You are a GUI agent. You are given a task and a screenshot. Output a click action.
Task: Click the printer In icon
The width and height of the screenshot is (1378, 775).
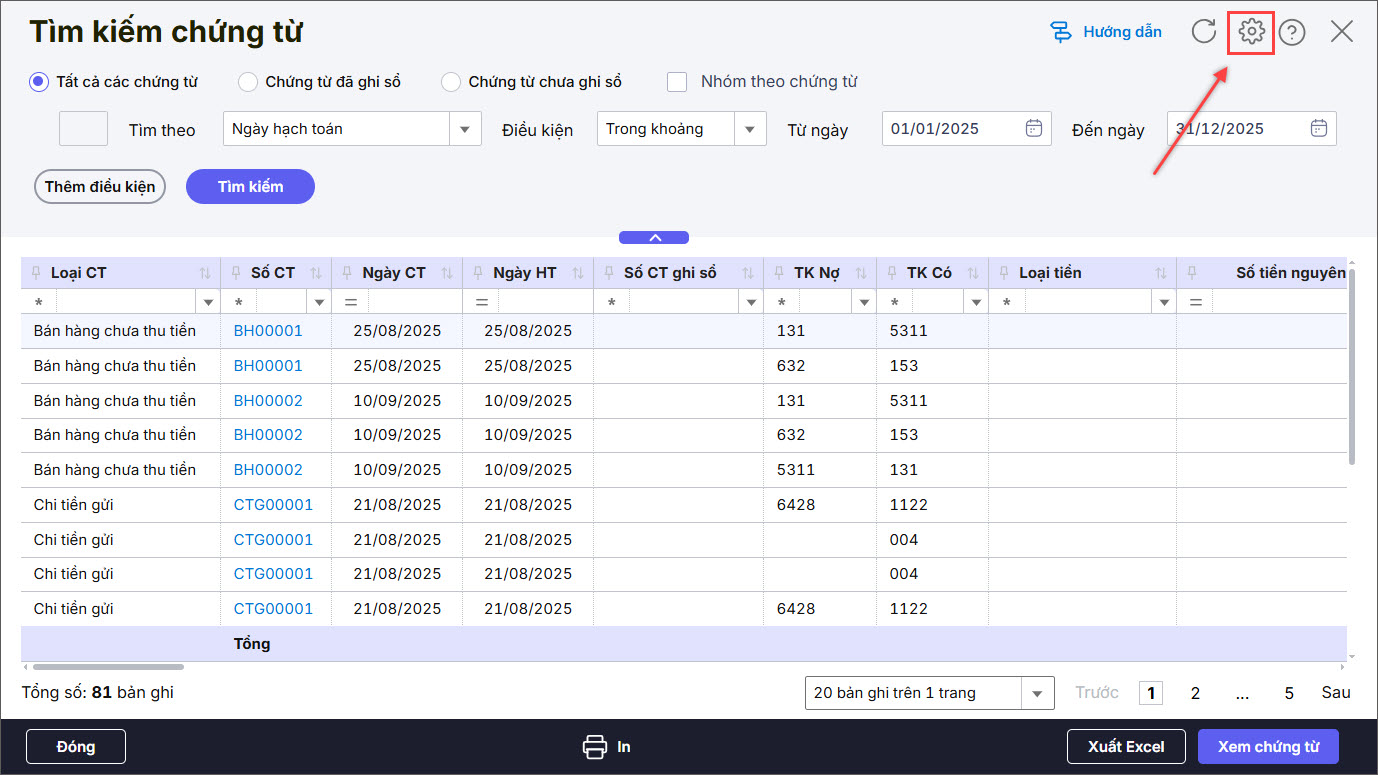coord(595,747)
